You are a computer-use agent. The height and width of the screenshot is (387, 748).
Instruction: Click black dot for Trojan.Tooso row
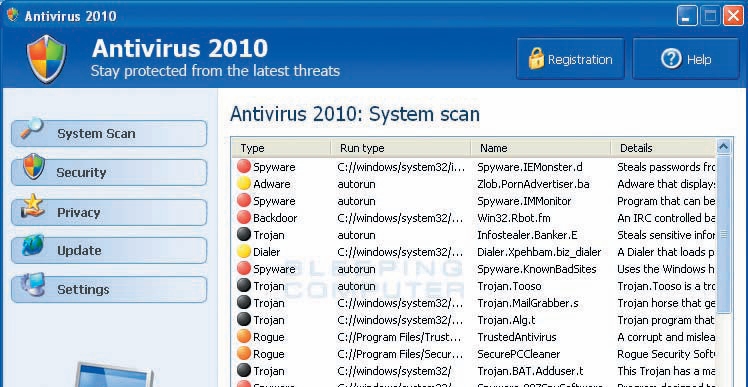coord(244,285)
